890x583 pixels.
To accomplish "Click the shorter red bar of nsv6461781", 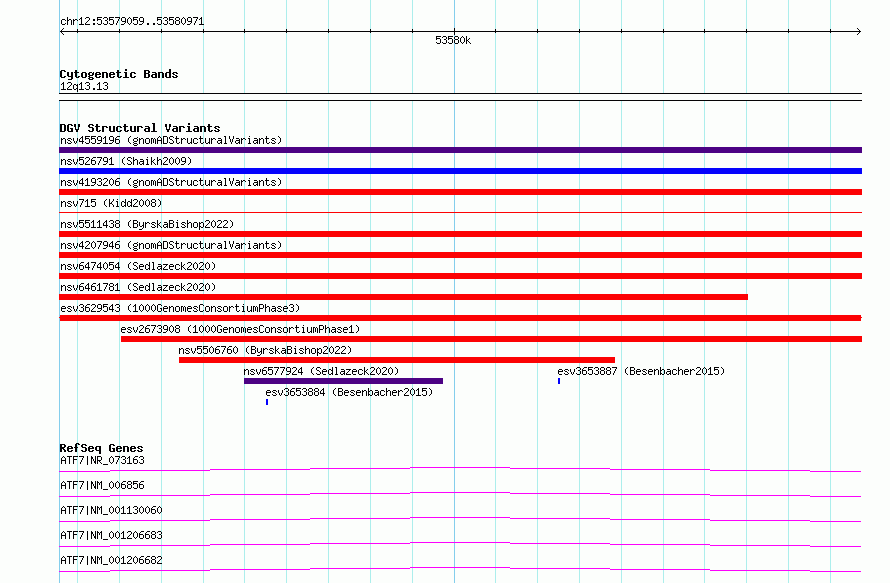I will tap(404, 297).
